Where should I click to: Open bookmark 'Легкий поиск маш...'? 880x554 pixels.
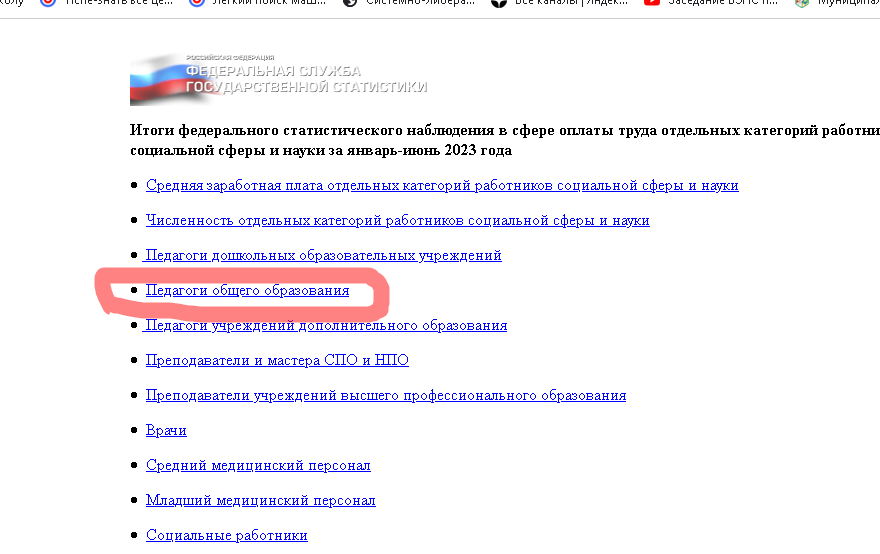pyautogui.click(x=258, y=3)
